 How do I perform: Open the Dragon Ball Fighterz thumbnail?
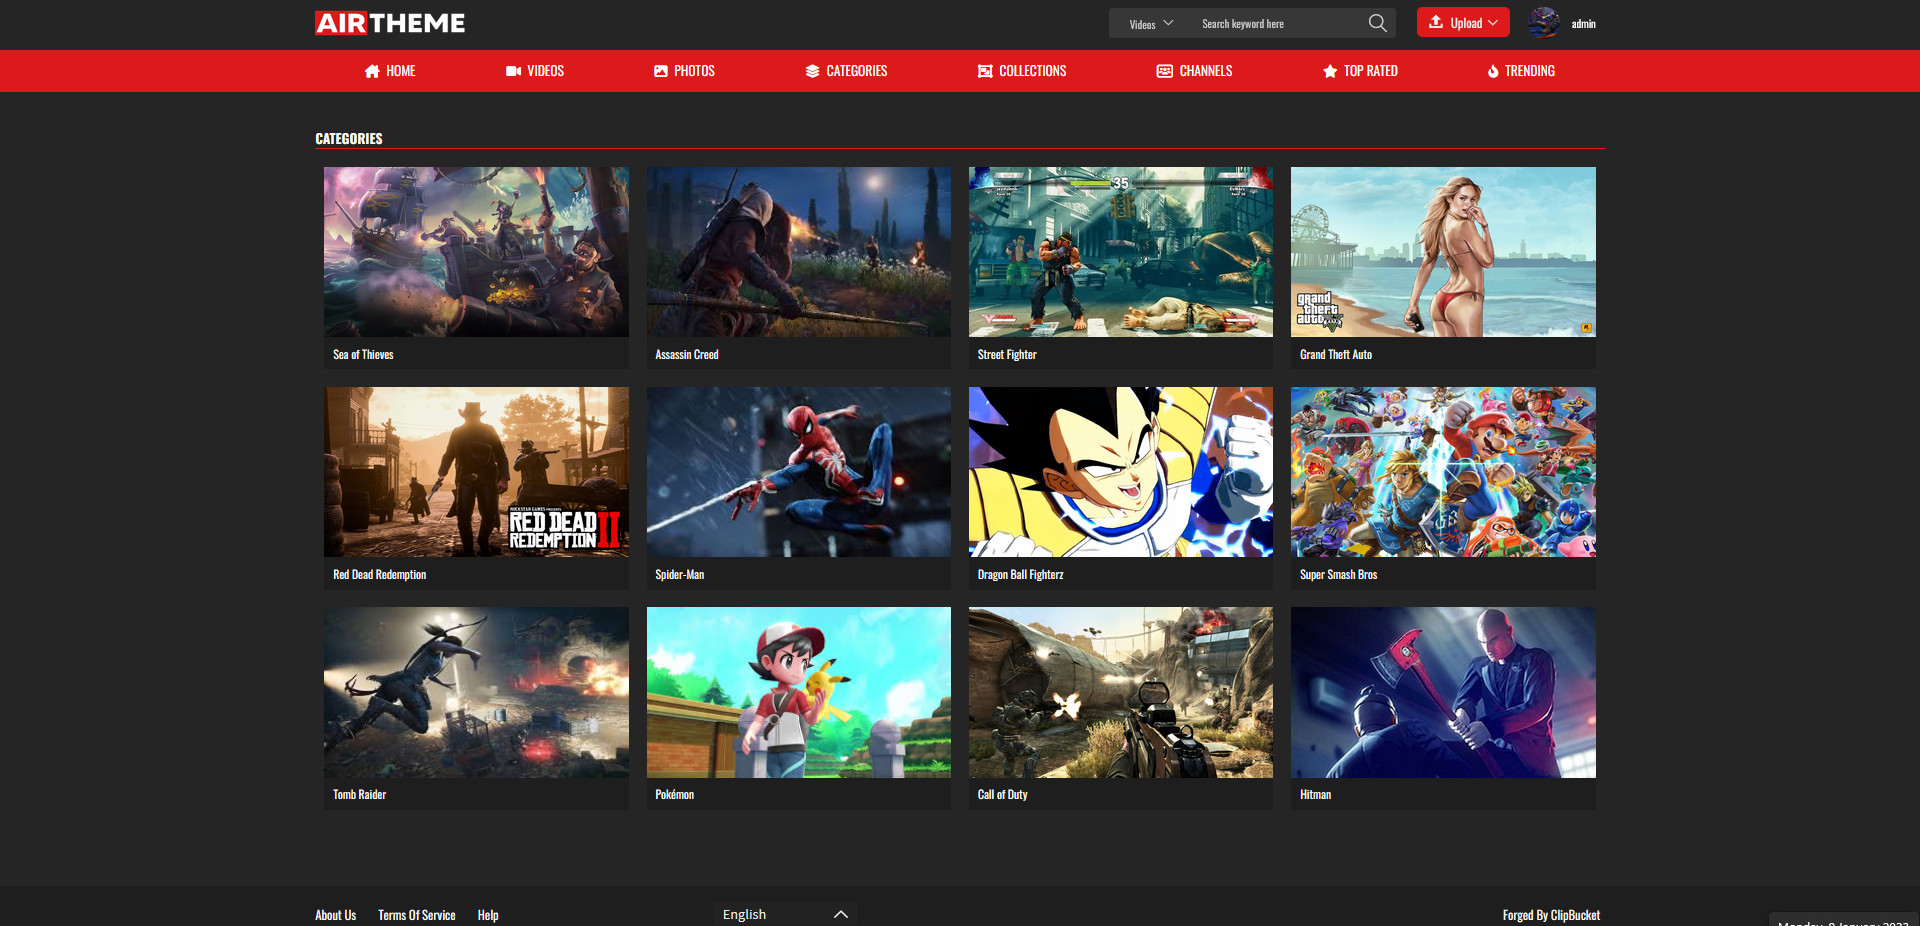[x=1120, y=472]
